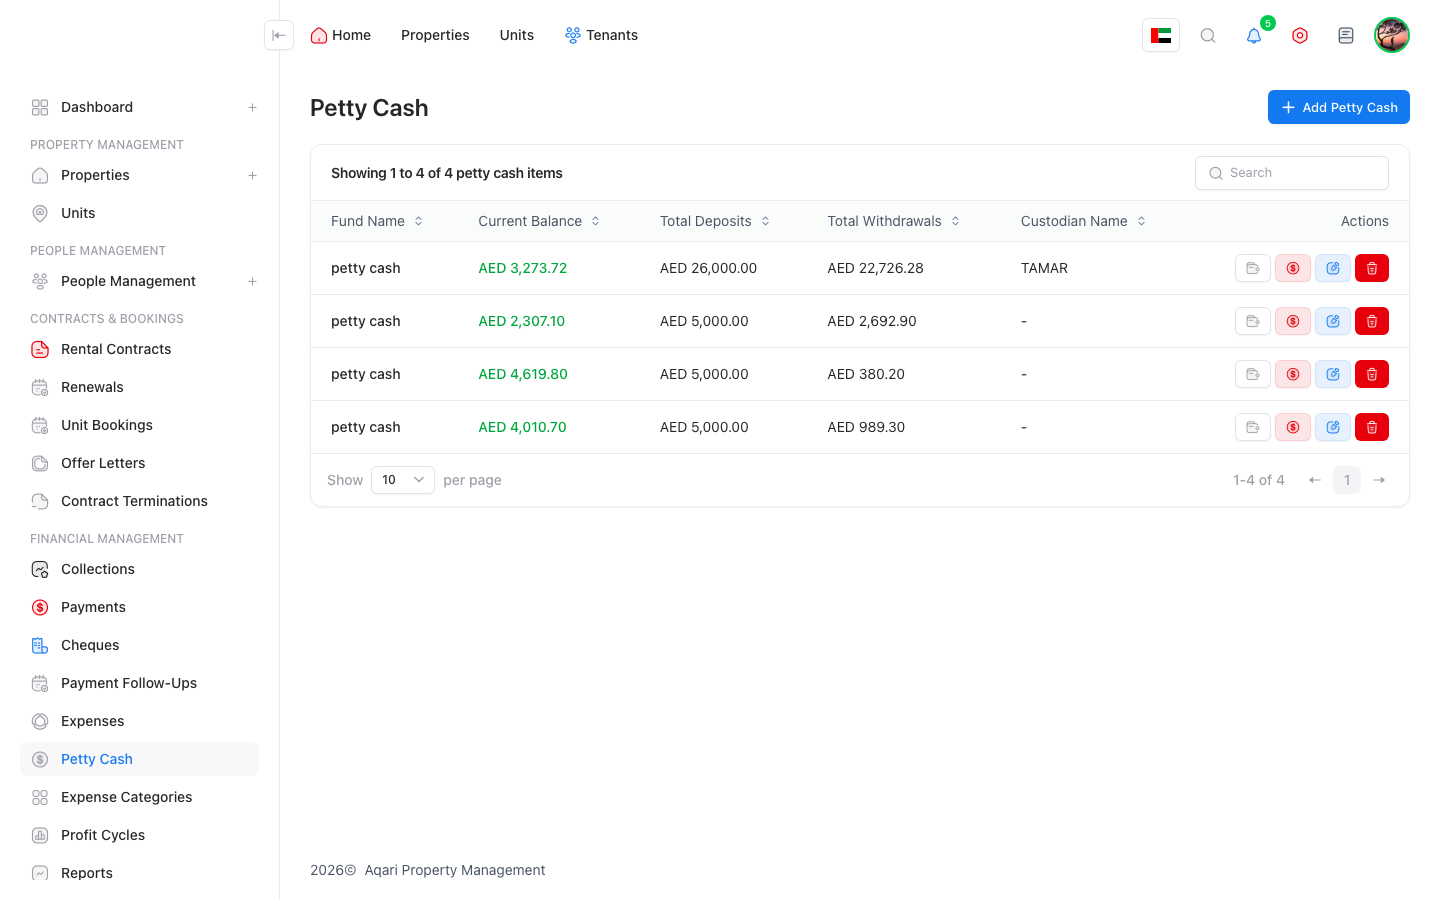Click the search magnifier icon in header
Screen dimensions: 1440x900
[x=1208, y=36]
